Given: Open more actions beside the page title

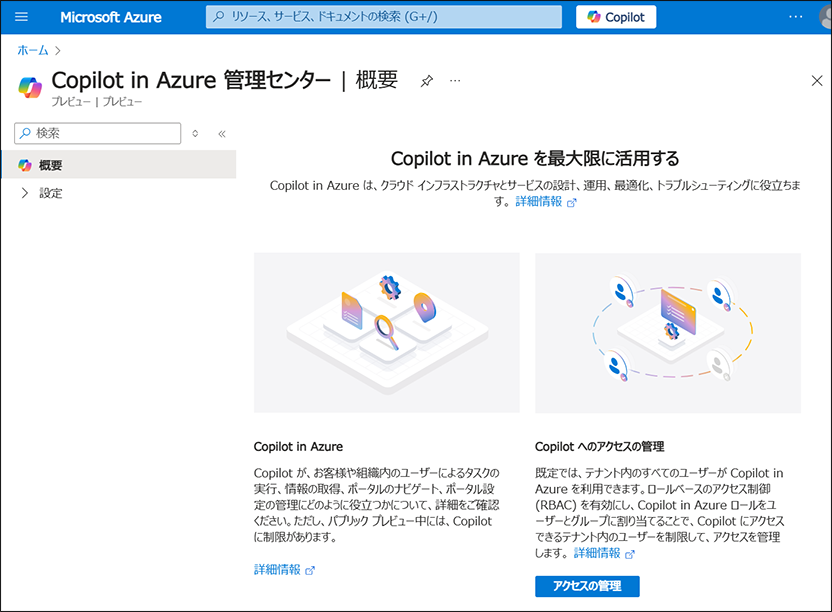Looking at the screenshot, I should point(455,81).
